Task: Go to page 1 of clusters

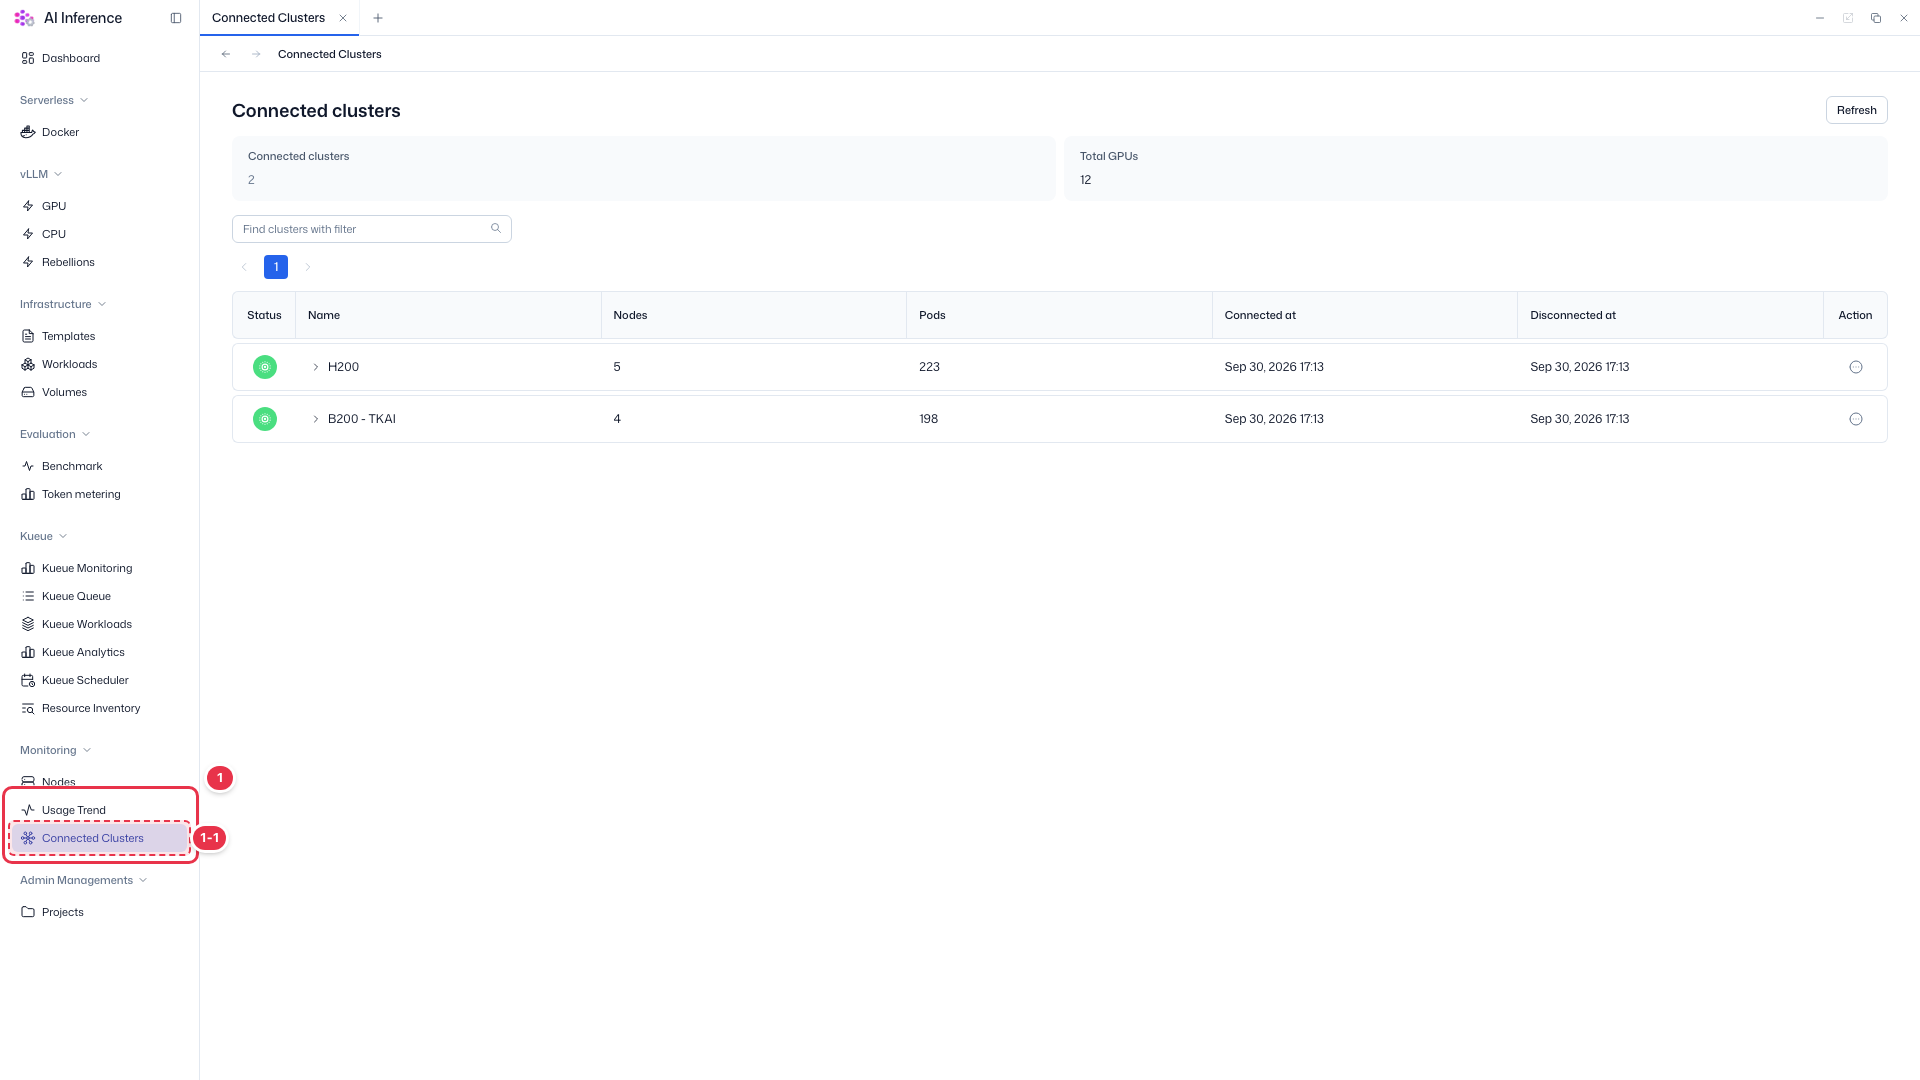Action: pyautogui.click(x=276, y=267)
